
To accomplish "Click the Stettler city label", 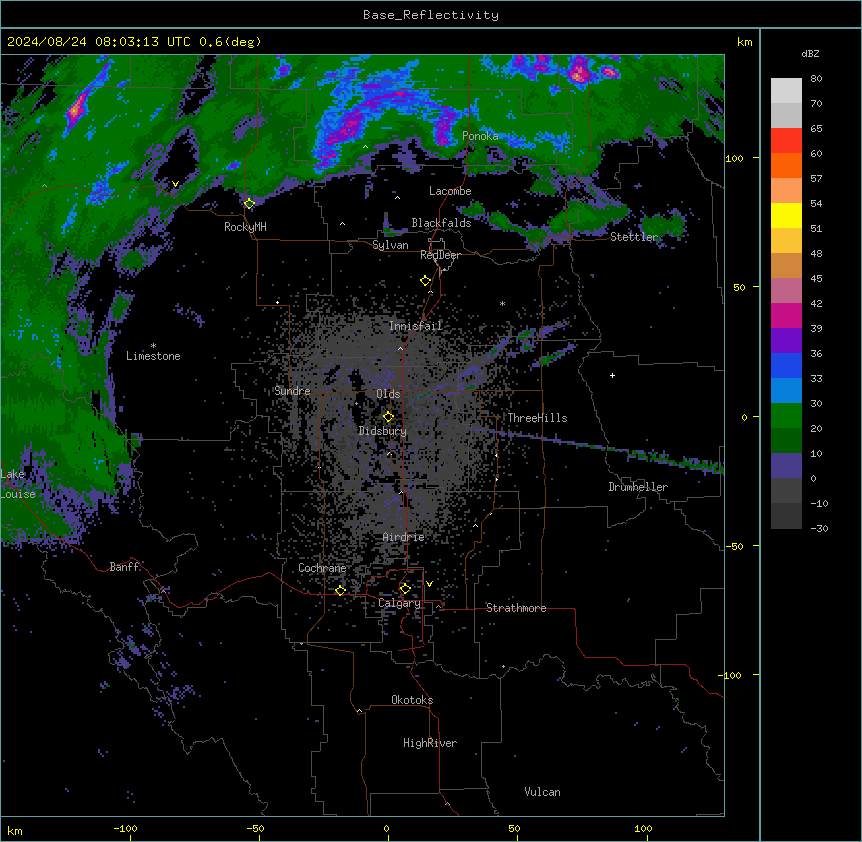I will click(x=634, y=237).
